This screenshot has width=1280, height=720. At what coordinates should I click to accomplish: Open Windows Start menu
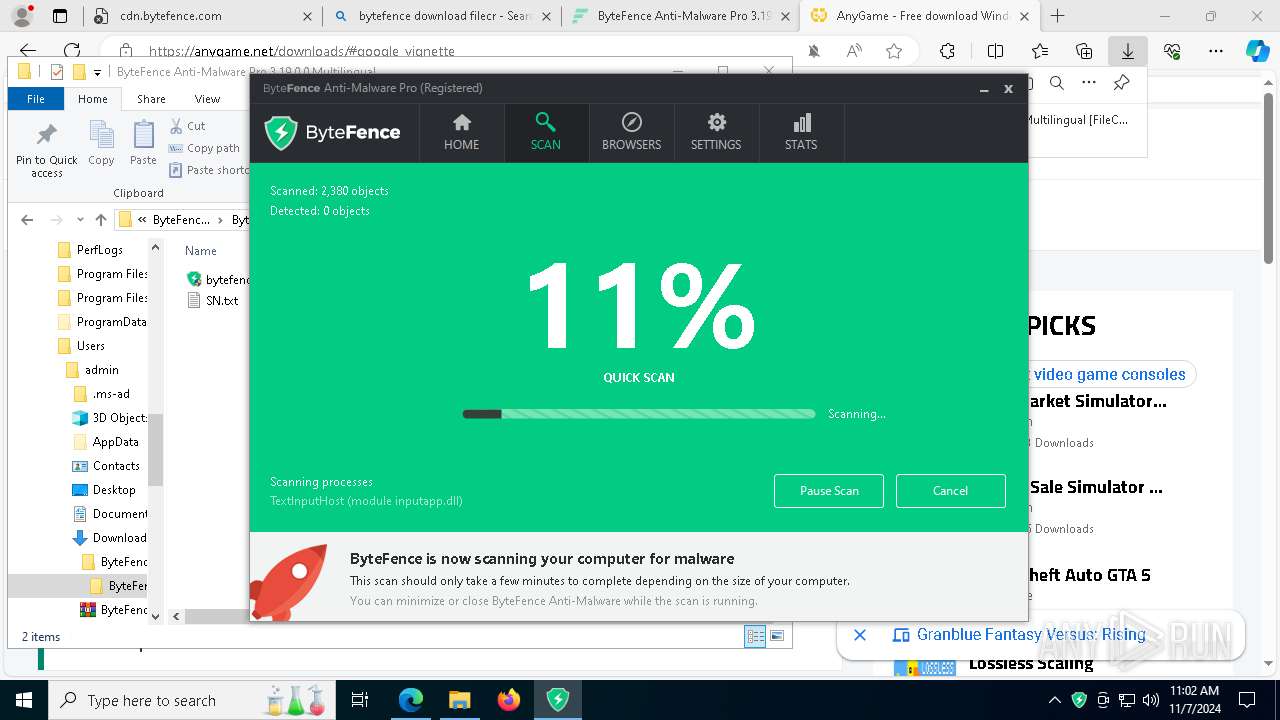[x=24, y=700]
